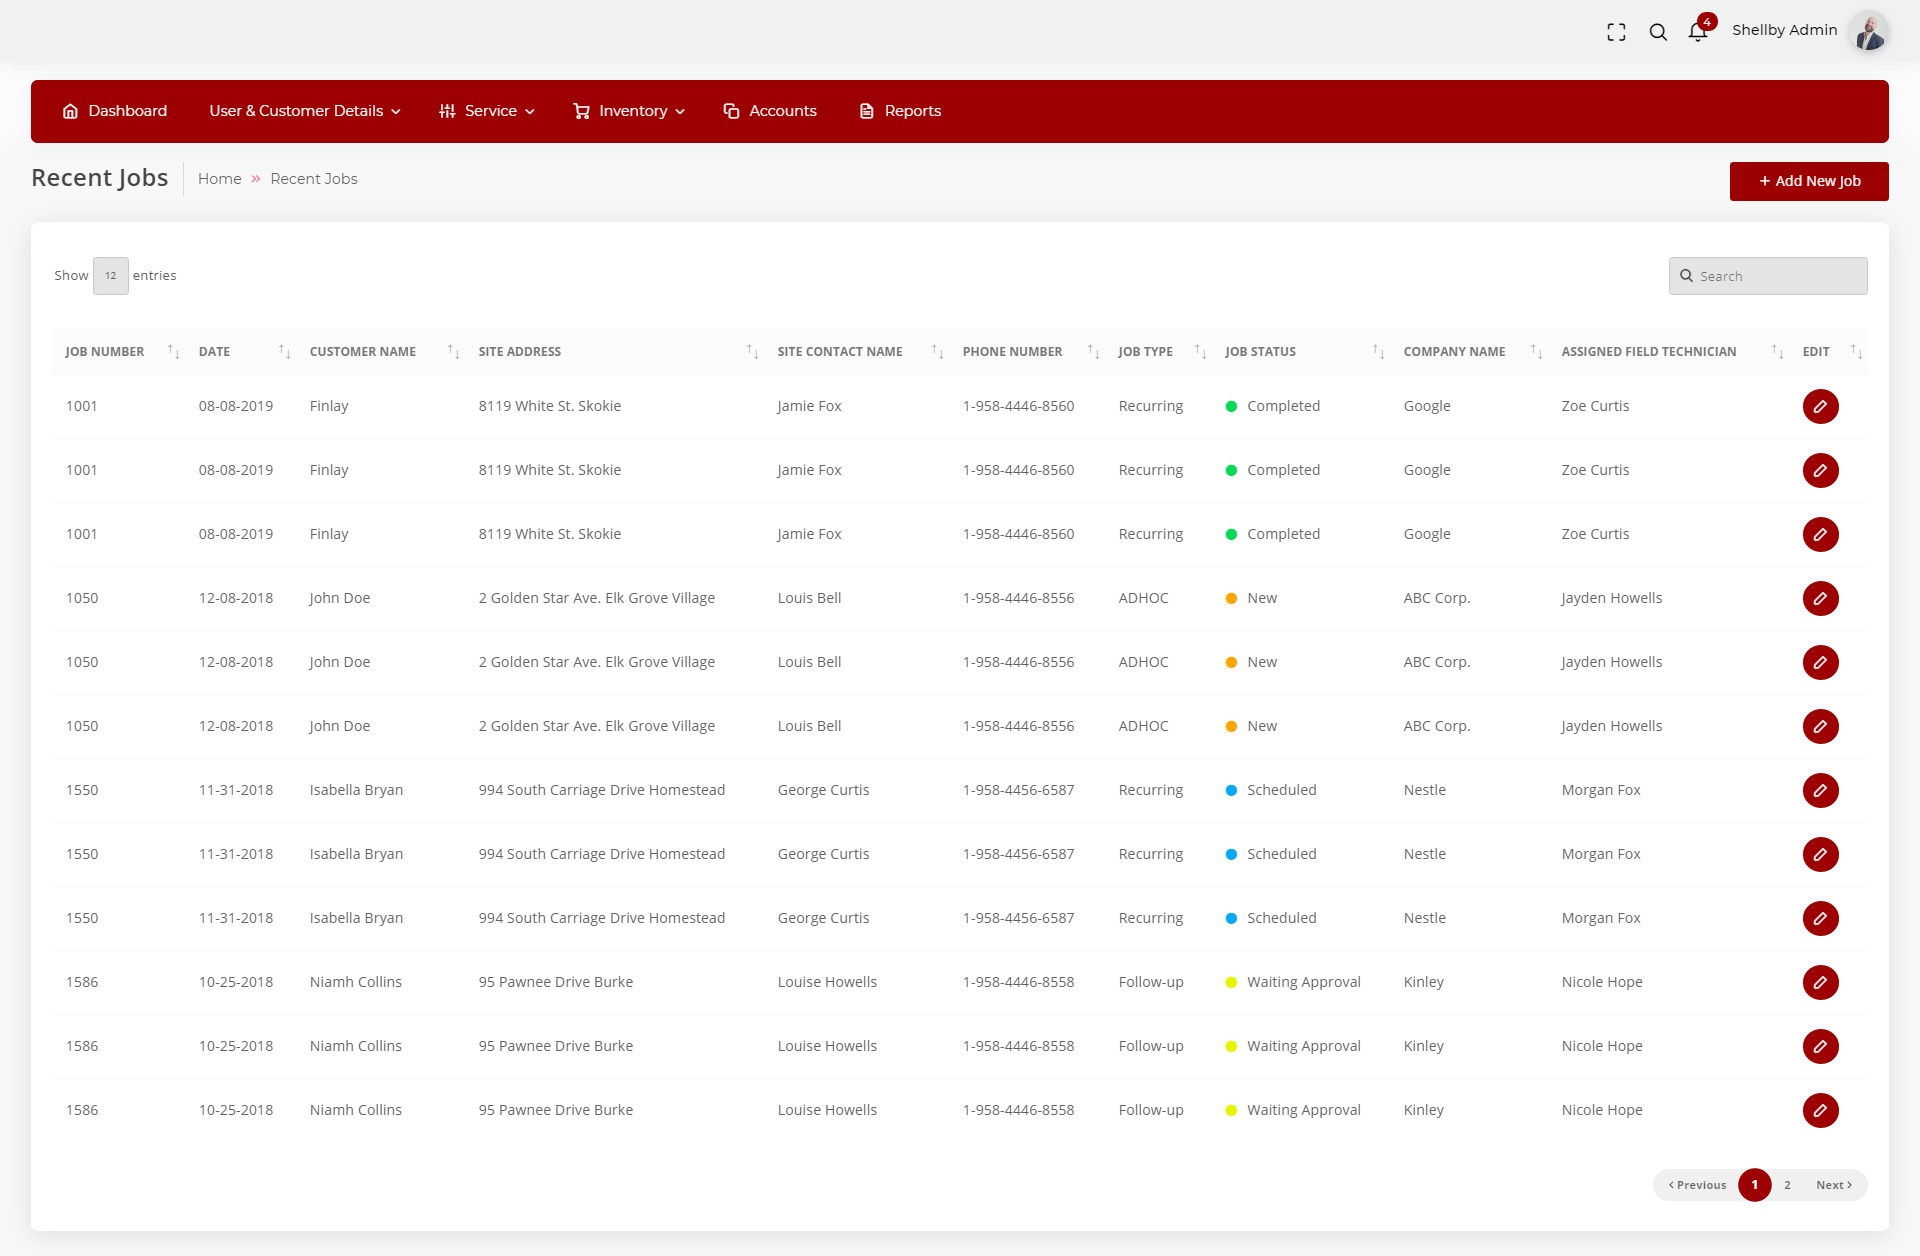Edit first Finlay job 1001 row
The width and height of the screenshot is (1920, 1256).
coord(1820,407)
